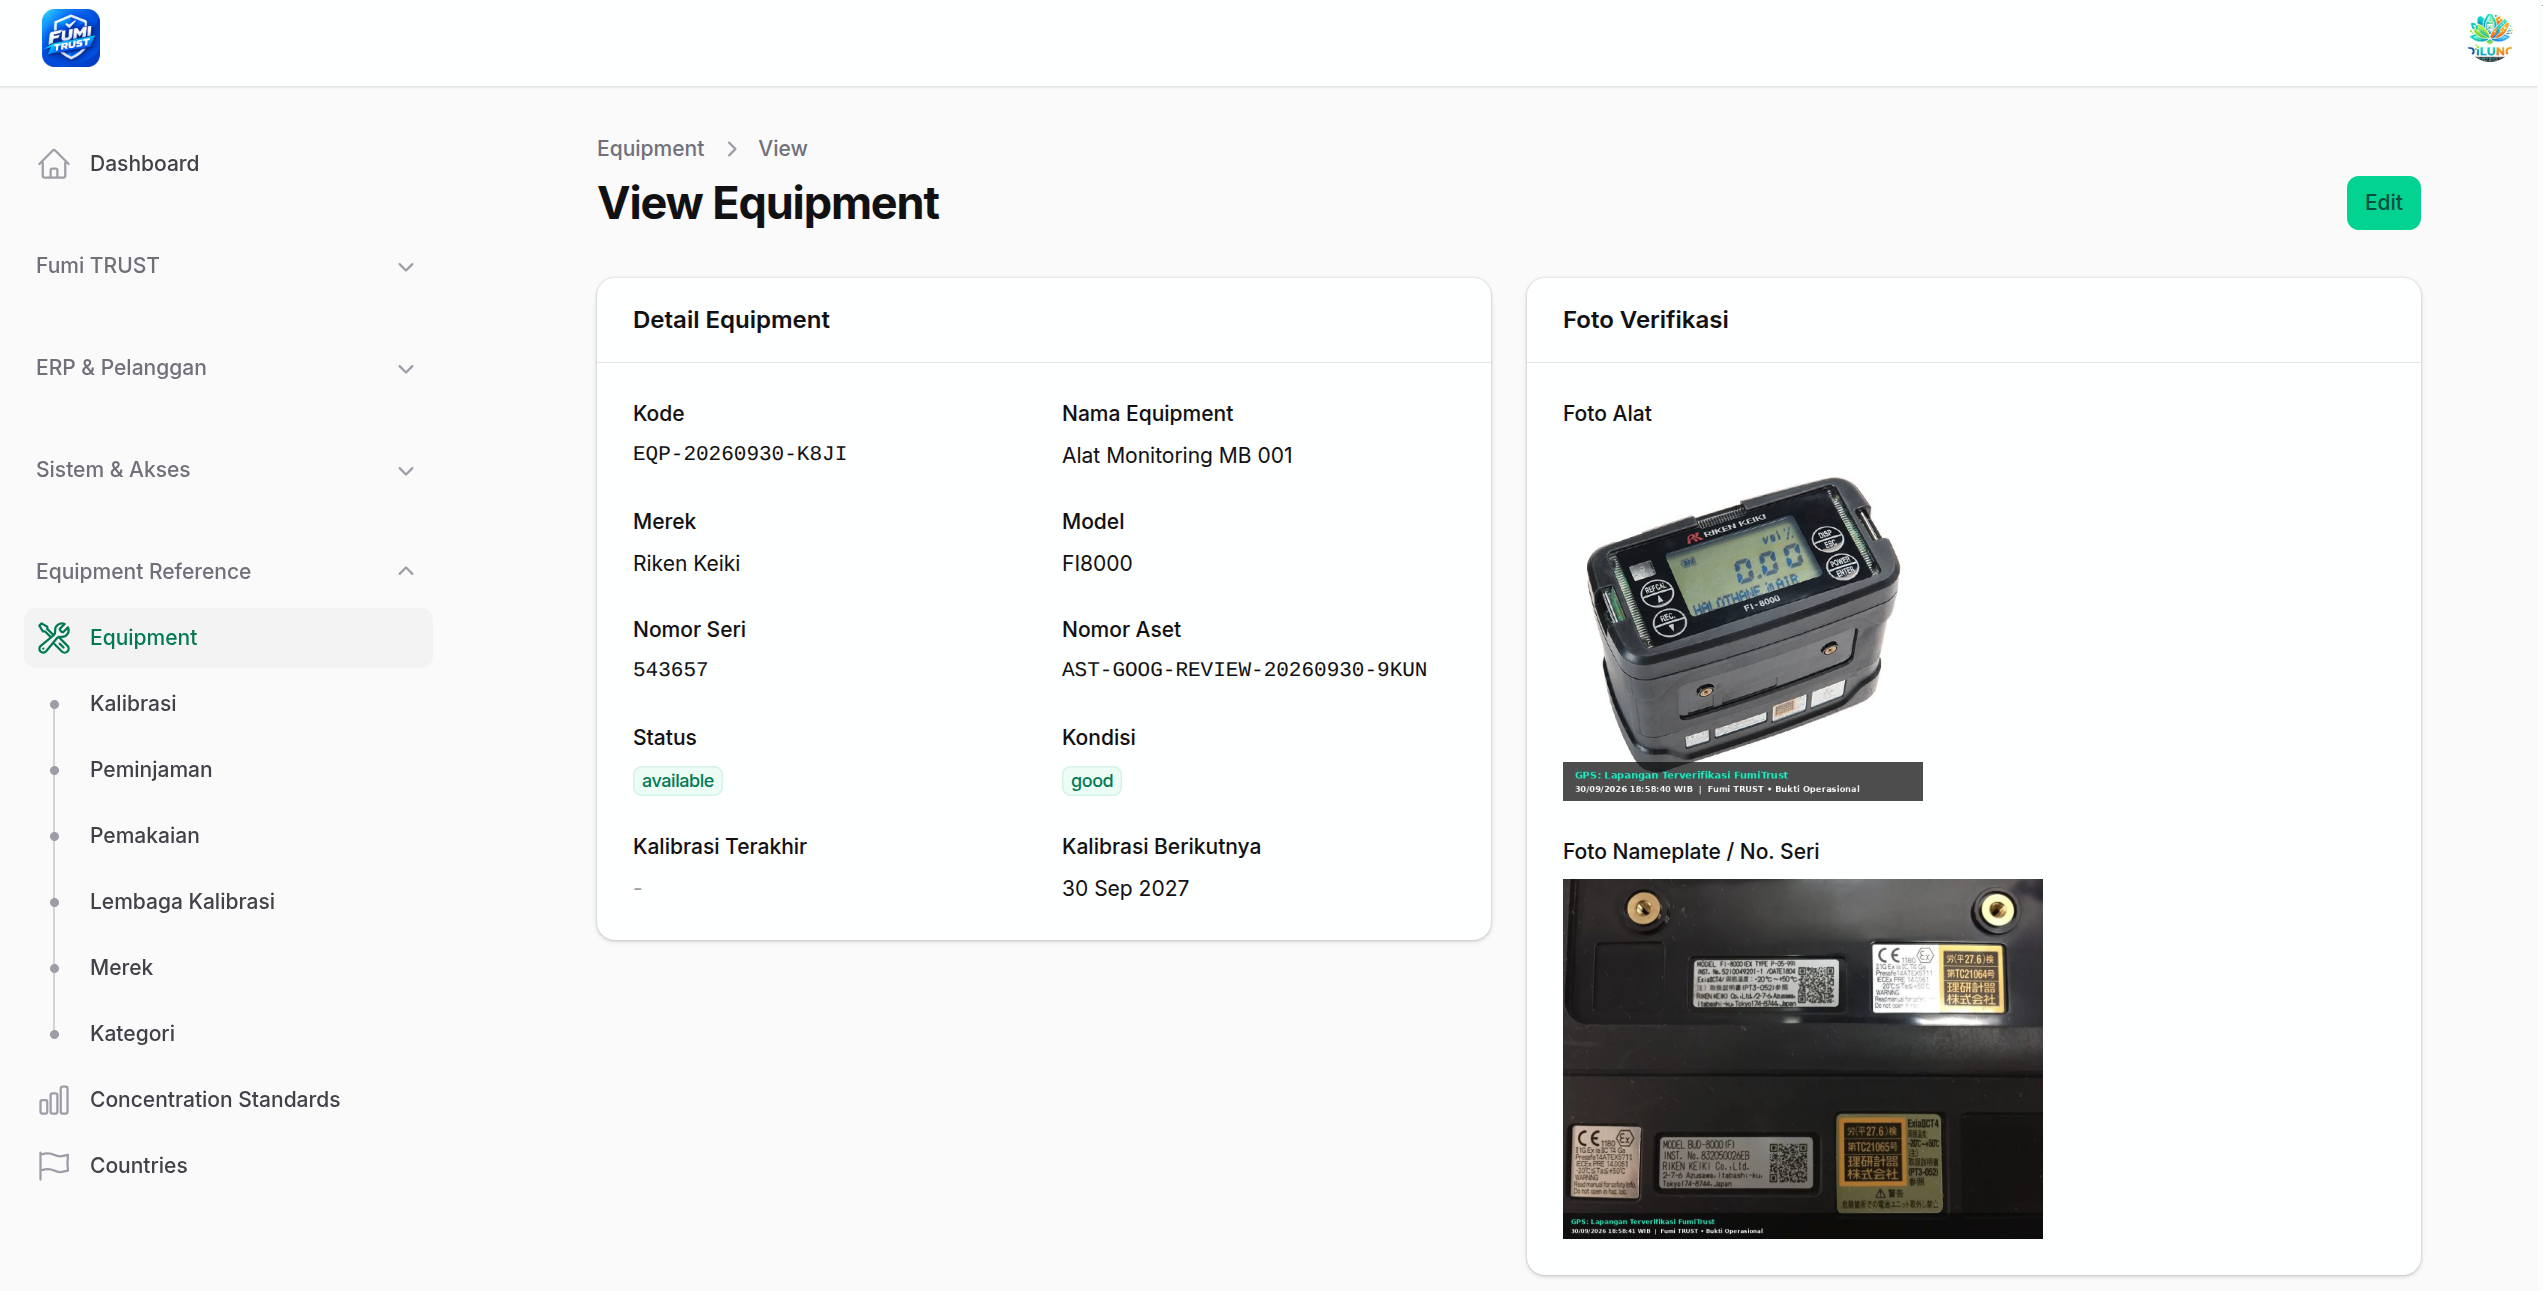Click the Equipment Reference group label
Image resolution: width=2543 pixels, height=1291 pixels.
click(143, 572)
